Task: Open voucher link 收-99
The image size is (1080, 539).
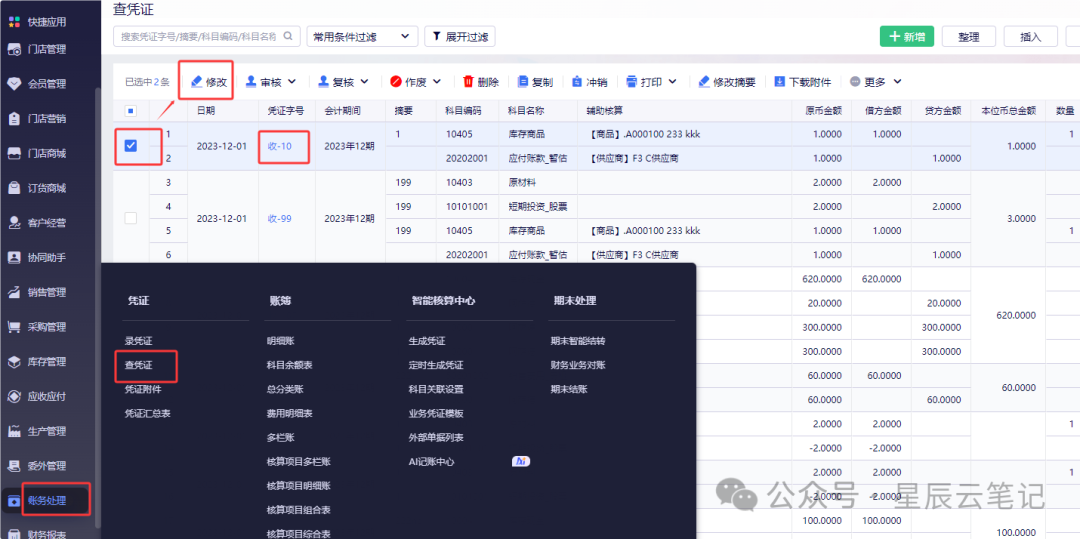Action: [280, 218]
